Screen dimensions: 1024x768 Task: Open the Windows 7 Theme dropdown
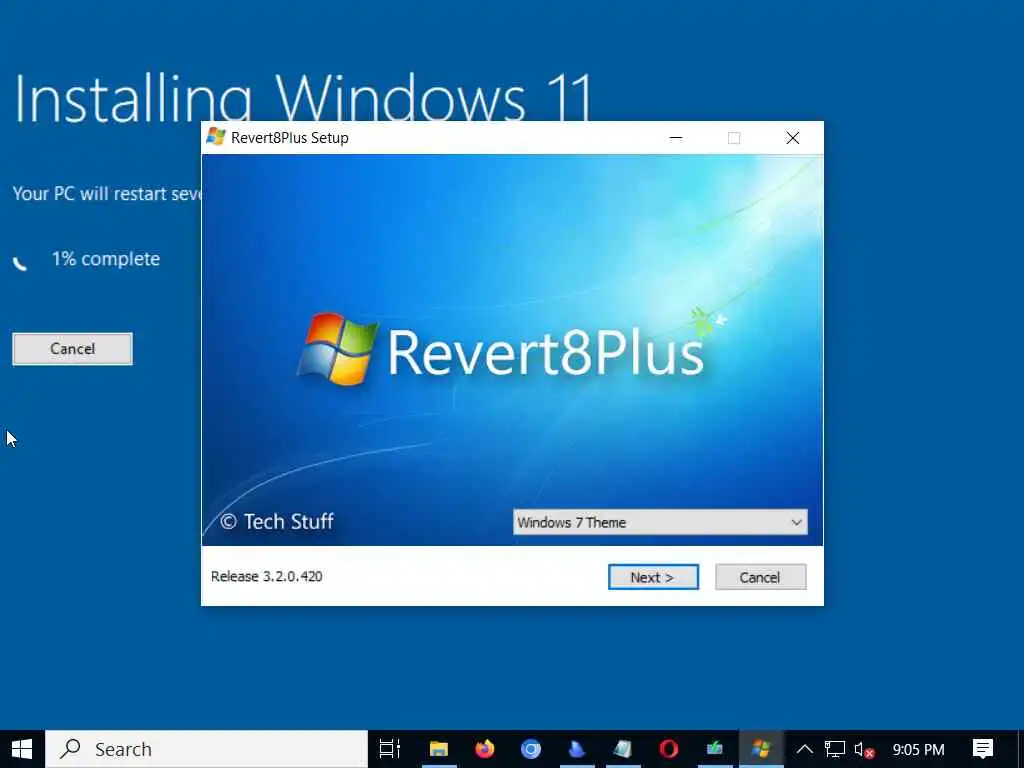660,522
